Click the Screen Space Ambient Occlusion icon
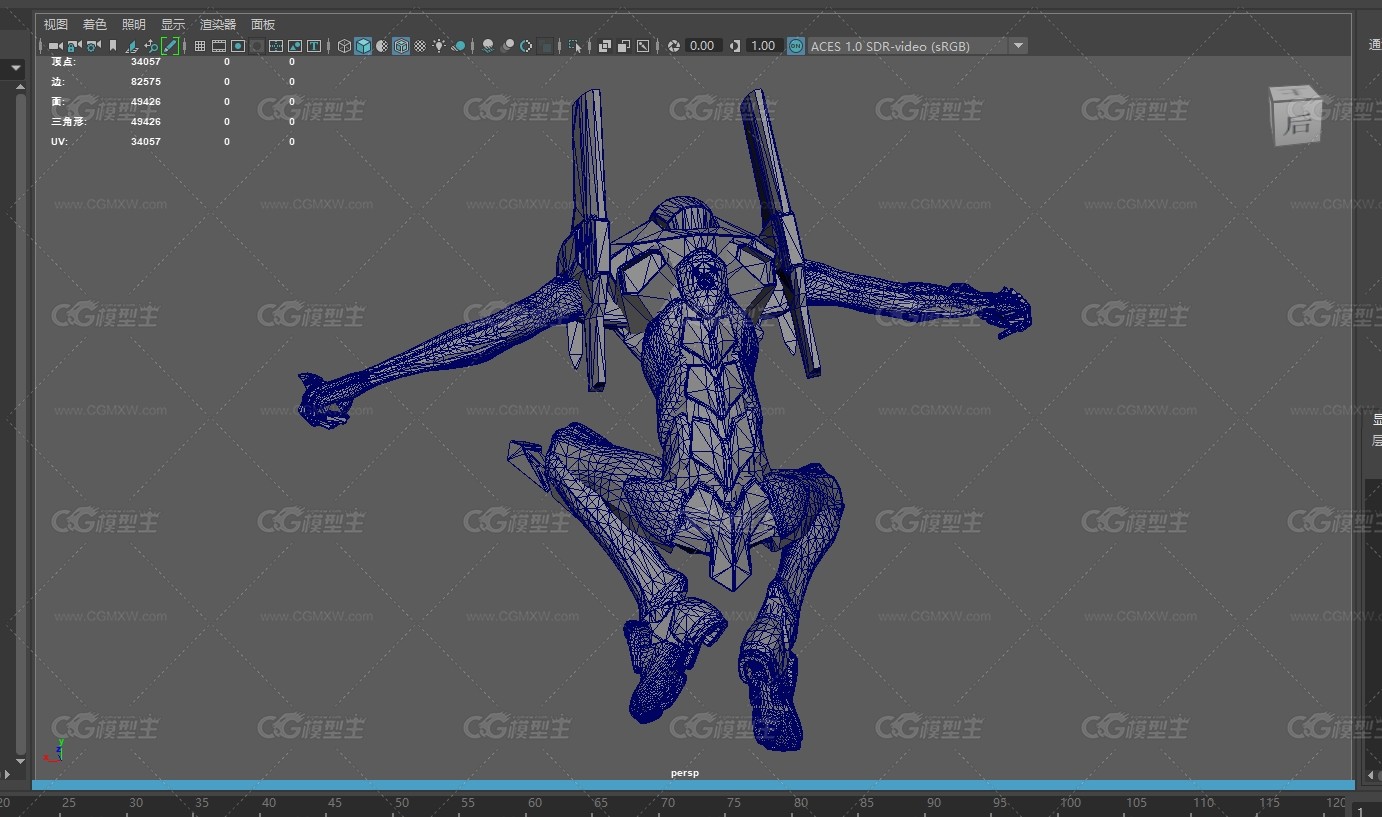Image resolution: width=1382 pixels, height=817 pixels. (487, 46)
